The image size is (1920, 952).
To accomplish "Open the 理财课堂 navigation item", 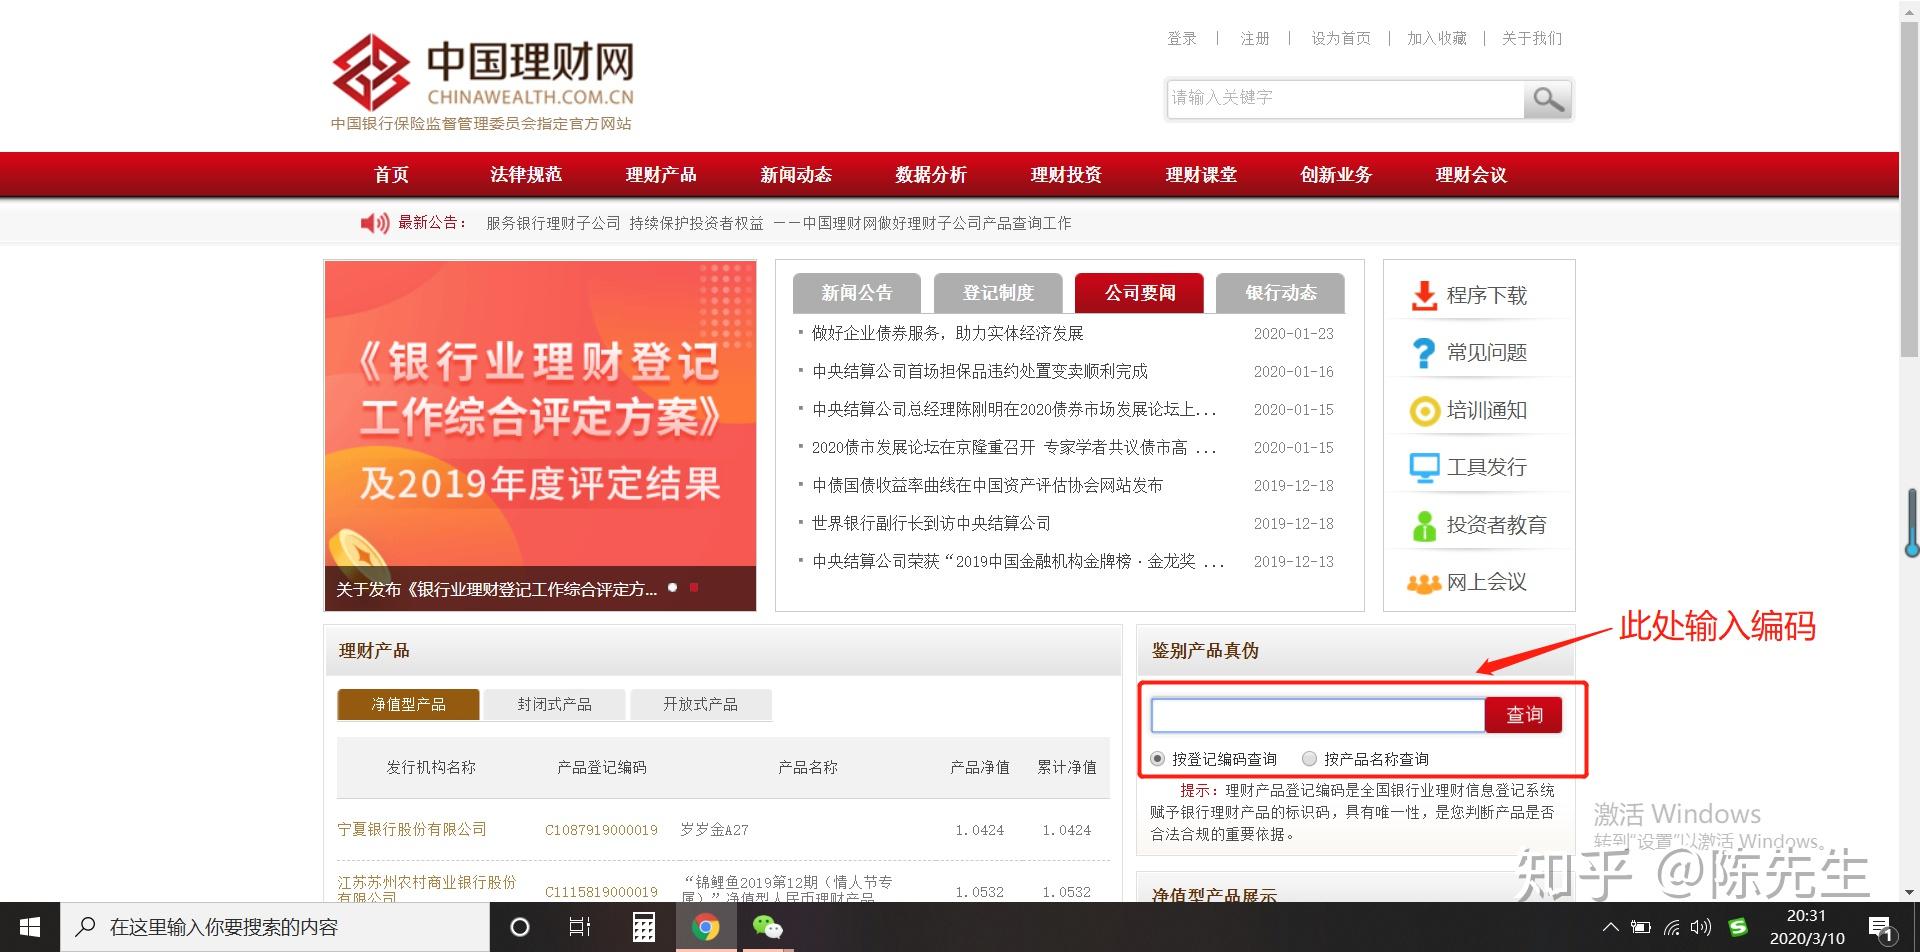I will click(x=1201, y=175).
